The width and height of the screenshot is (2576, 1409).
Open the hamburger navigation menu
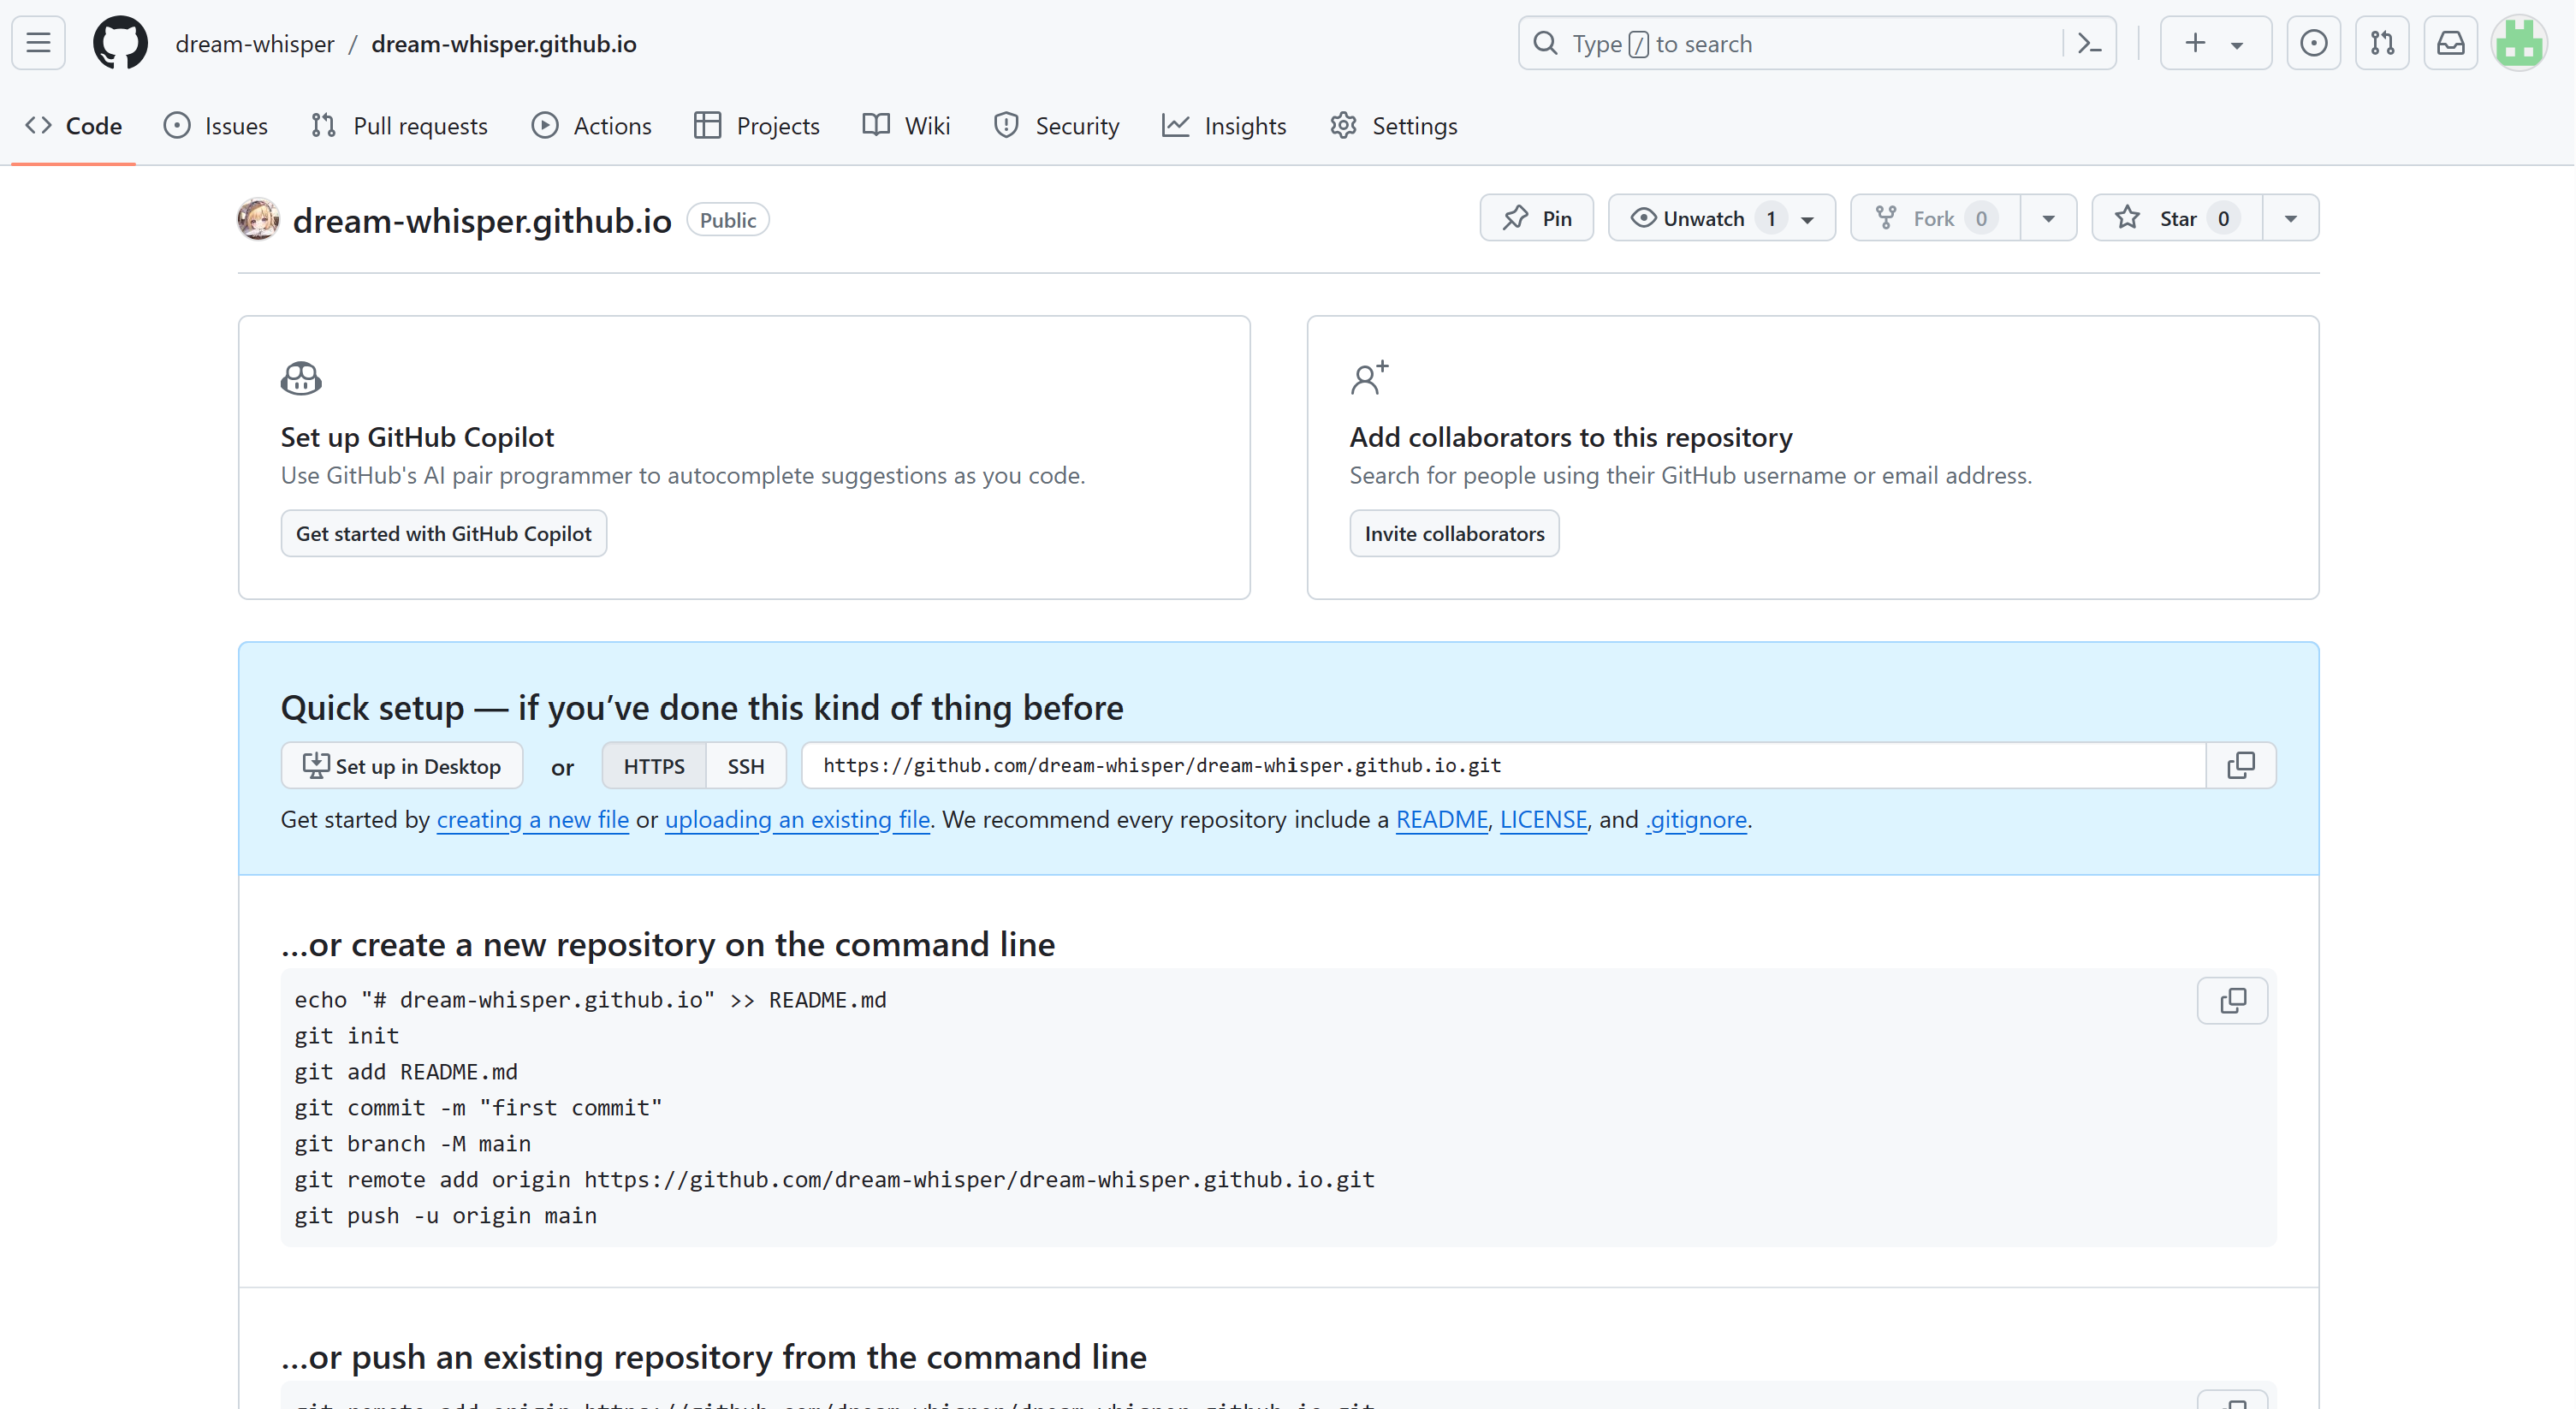click(x=38, y=43)
